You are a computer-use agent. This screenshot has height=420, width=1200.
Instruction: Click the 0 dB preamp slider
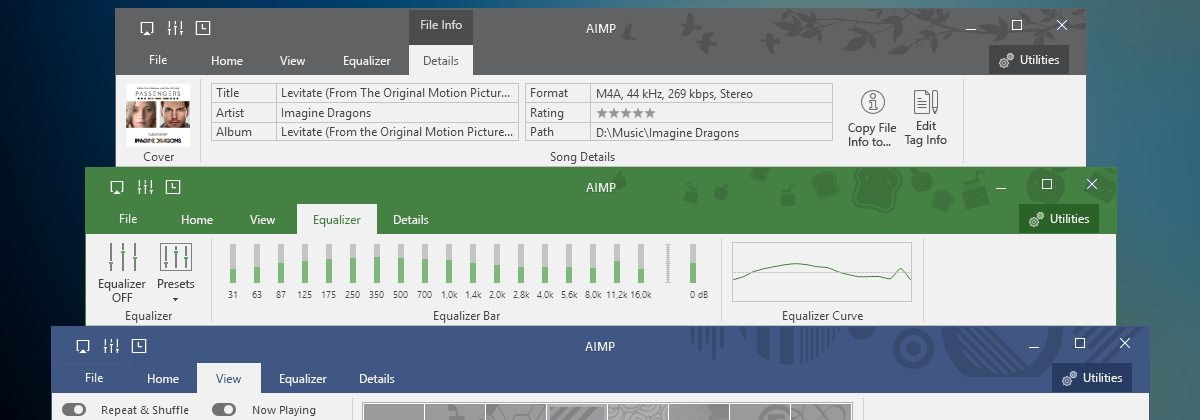click(x=693, y=263)
